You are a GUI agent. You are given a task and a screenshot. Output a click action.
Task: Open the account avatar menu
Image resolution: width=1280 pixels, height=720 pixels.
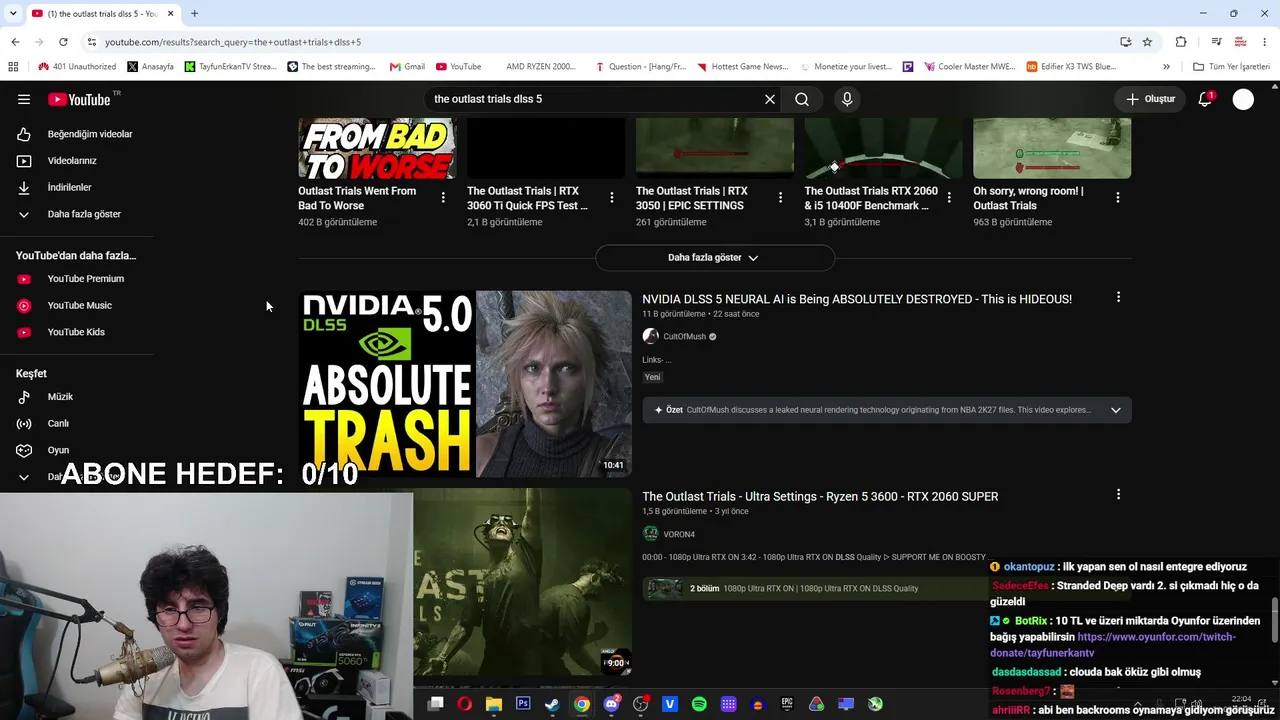coord(1243,99)
